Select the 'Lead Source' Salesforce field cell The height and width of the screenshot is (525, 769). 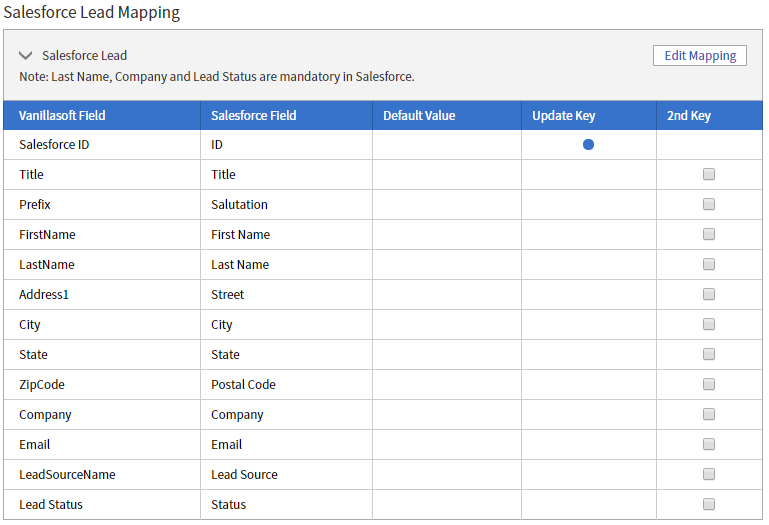pos(286,474)
